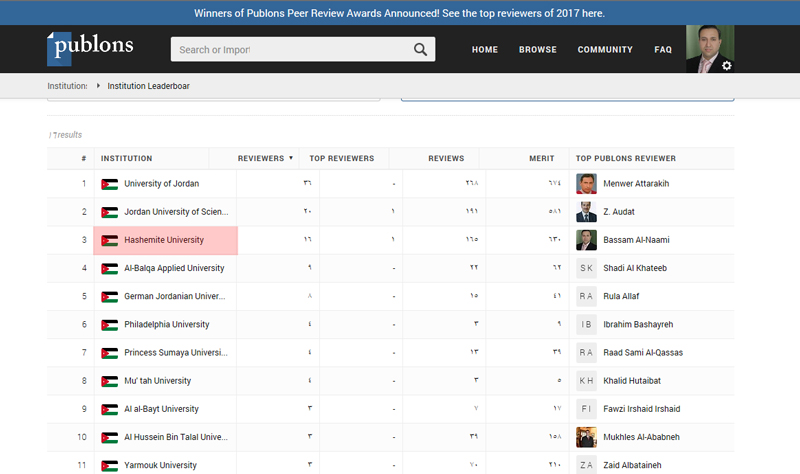This screenshot has width=800, height=474.
Task: Open reviewer Zaid Albataineh's name
Action: [632, 465]
